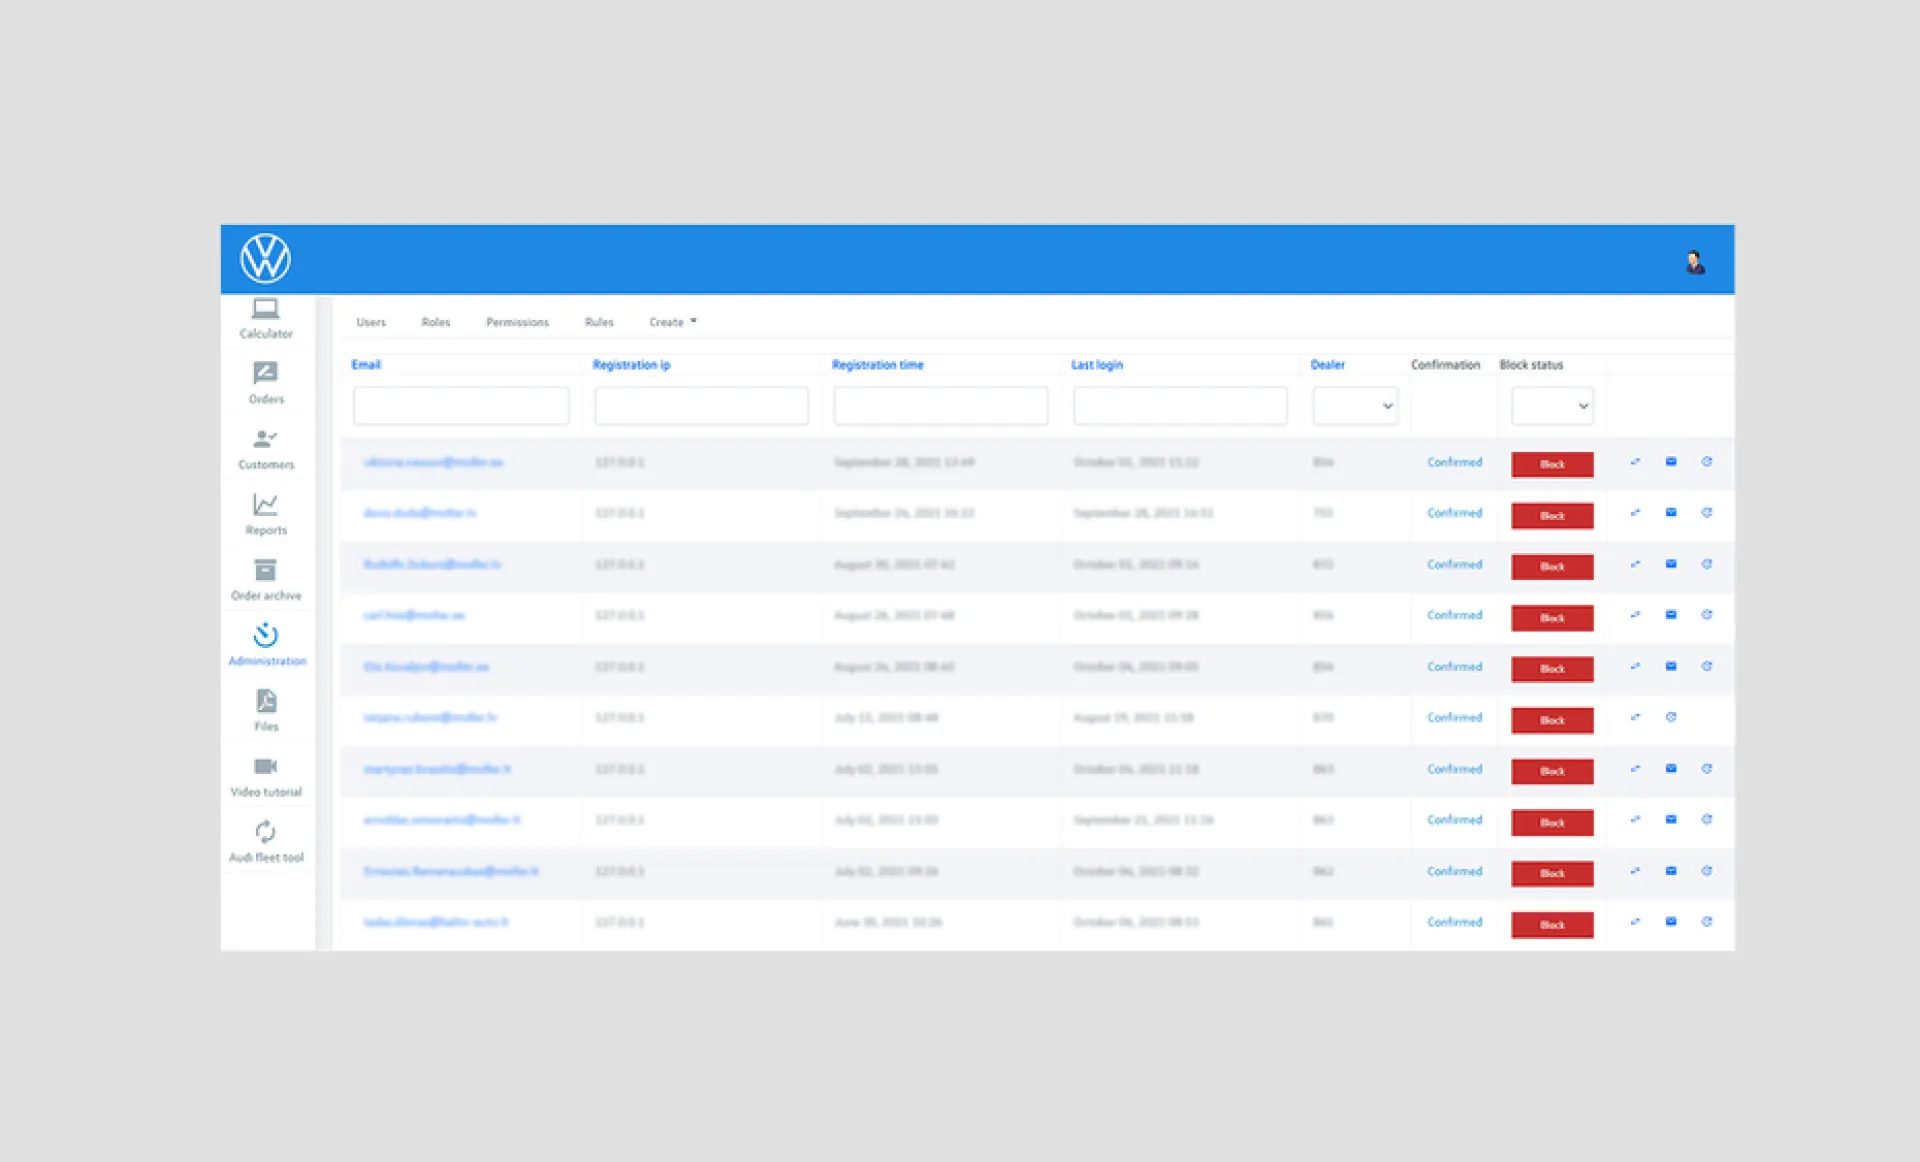Open the Audi fleet tool icon
The height and width of the screenshot is (1162, 1920).
point(265,832)
